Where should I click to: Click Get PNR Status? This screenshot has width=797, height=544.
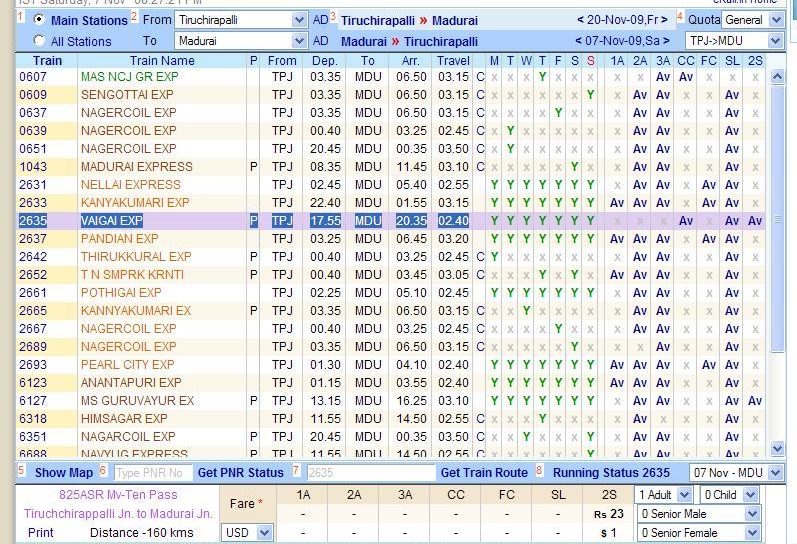240,472
